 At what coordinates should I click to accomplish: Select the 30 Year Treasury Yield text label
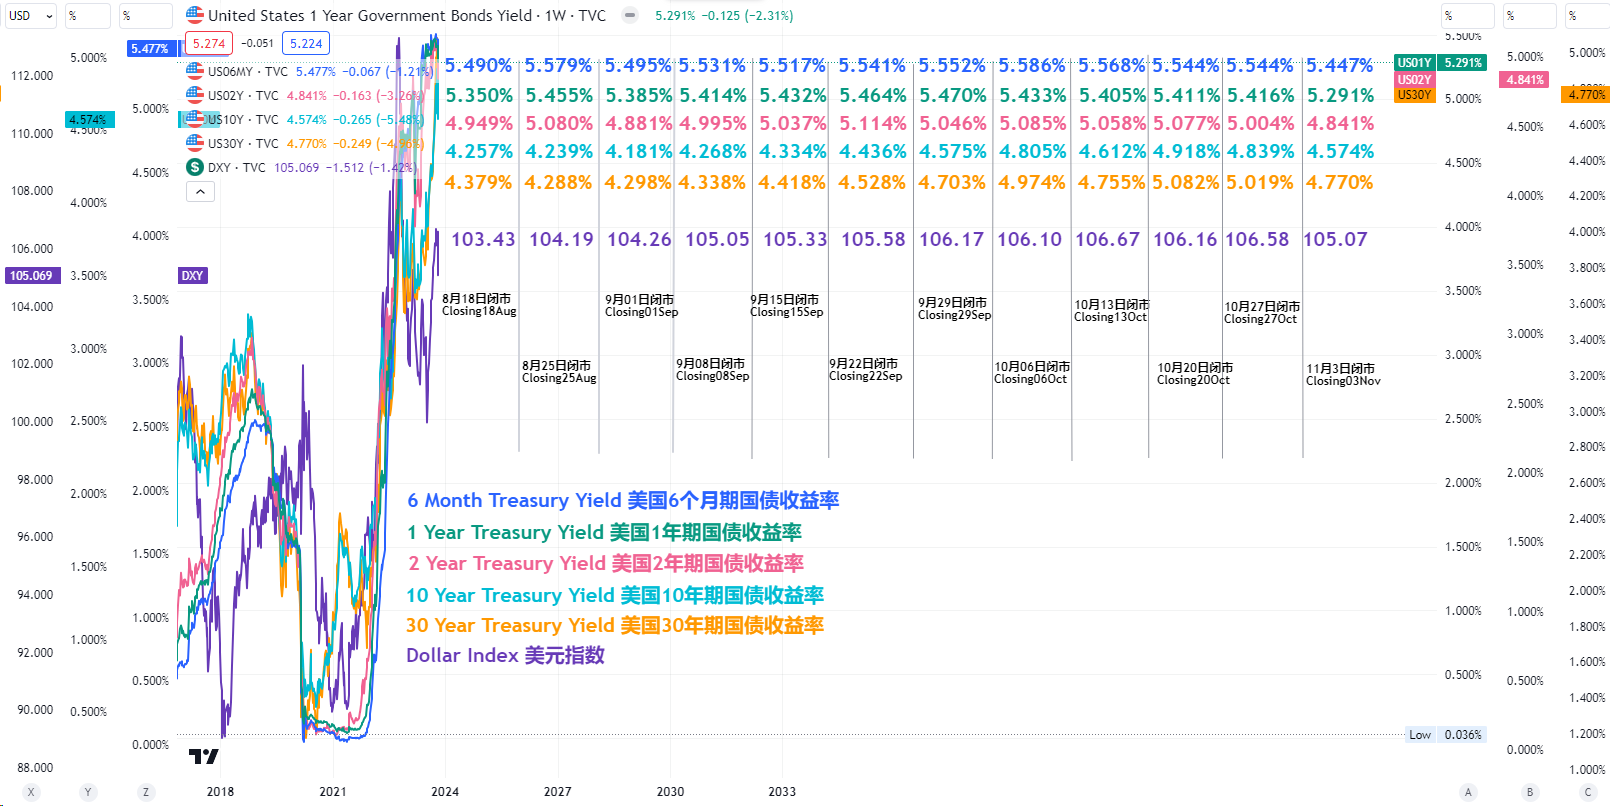click(x=615, y=625)
